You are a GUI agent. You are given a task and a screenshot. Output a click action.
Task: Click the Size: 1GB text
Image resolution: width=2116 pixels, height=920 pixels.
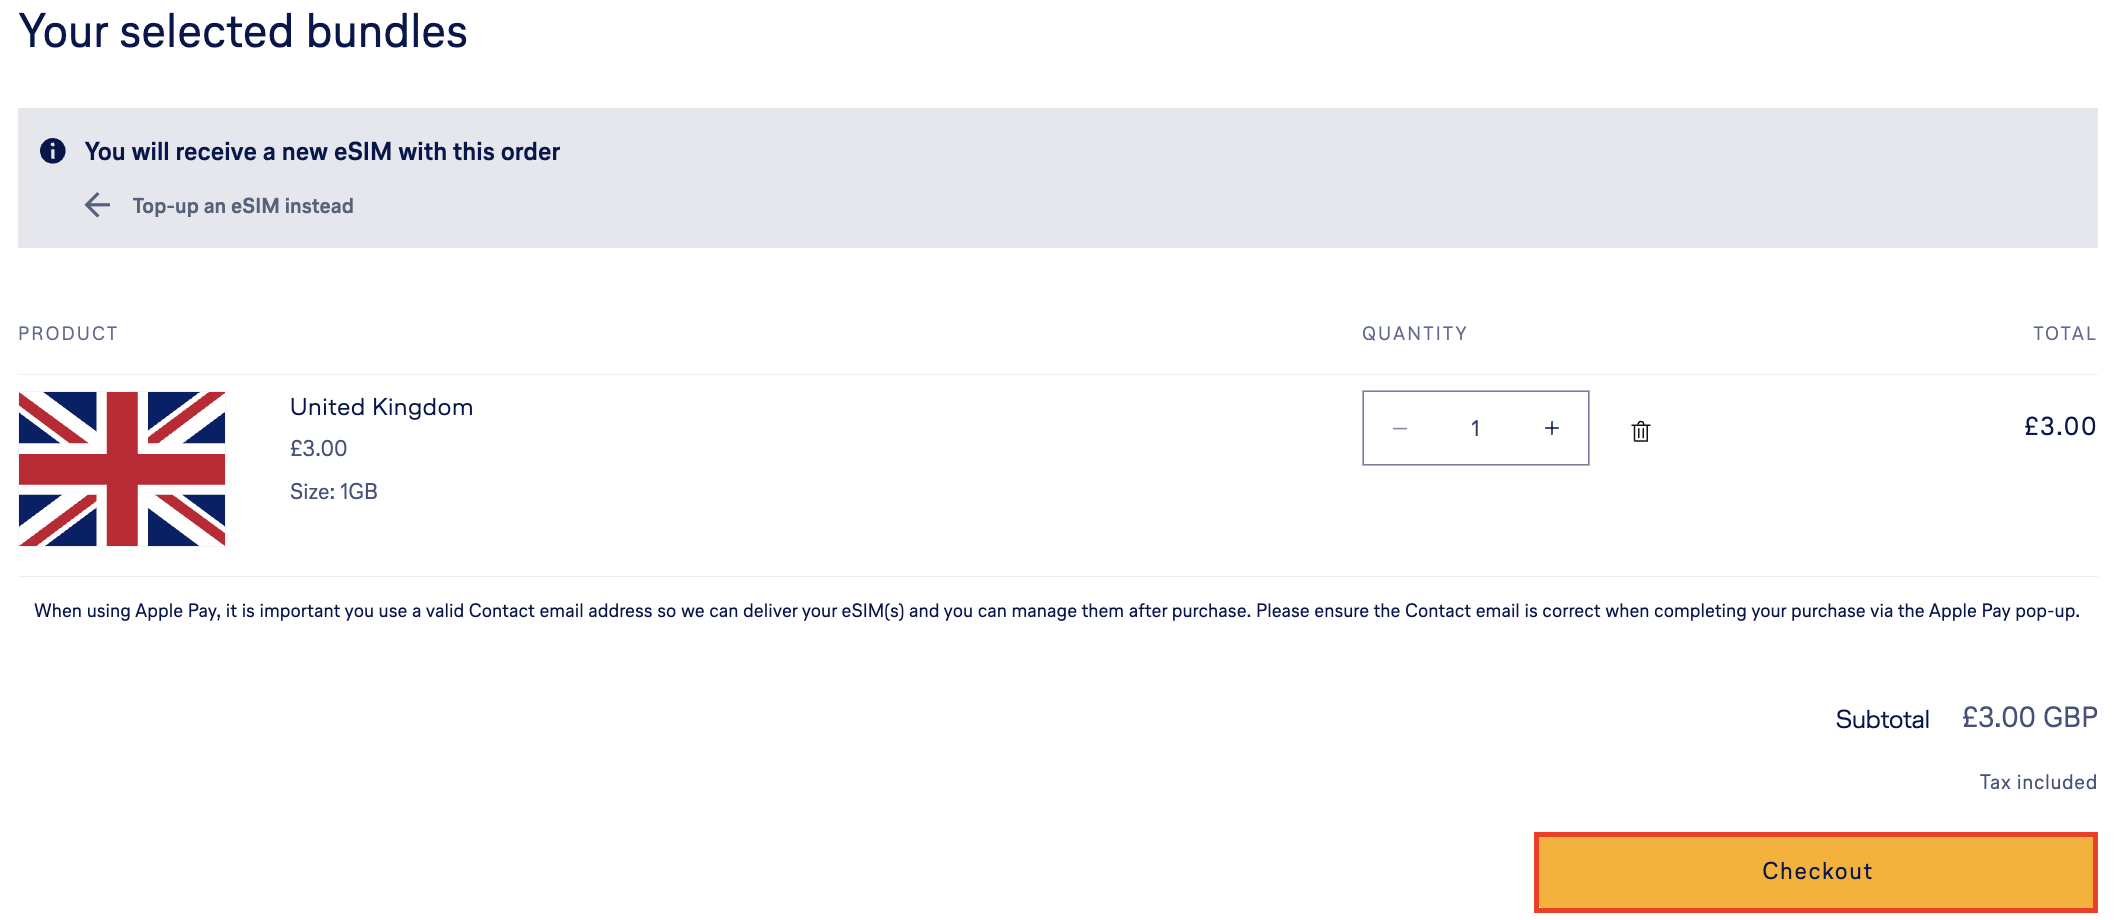click(x=332, y=491)
